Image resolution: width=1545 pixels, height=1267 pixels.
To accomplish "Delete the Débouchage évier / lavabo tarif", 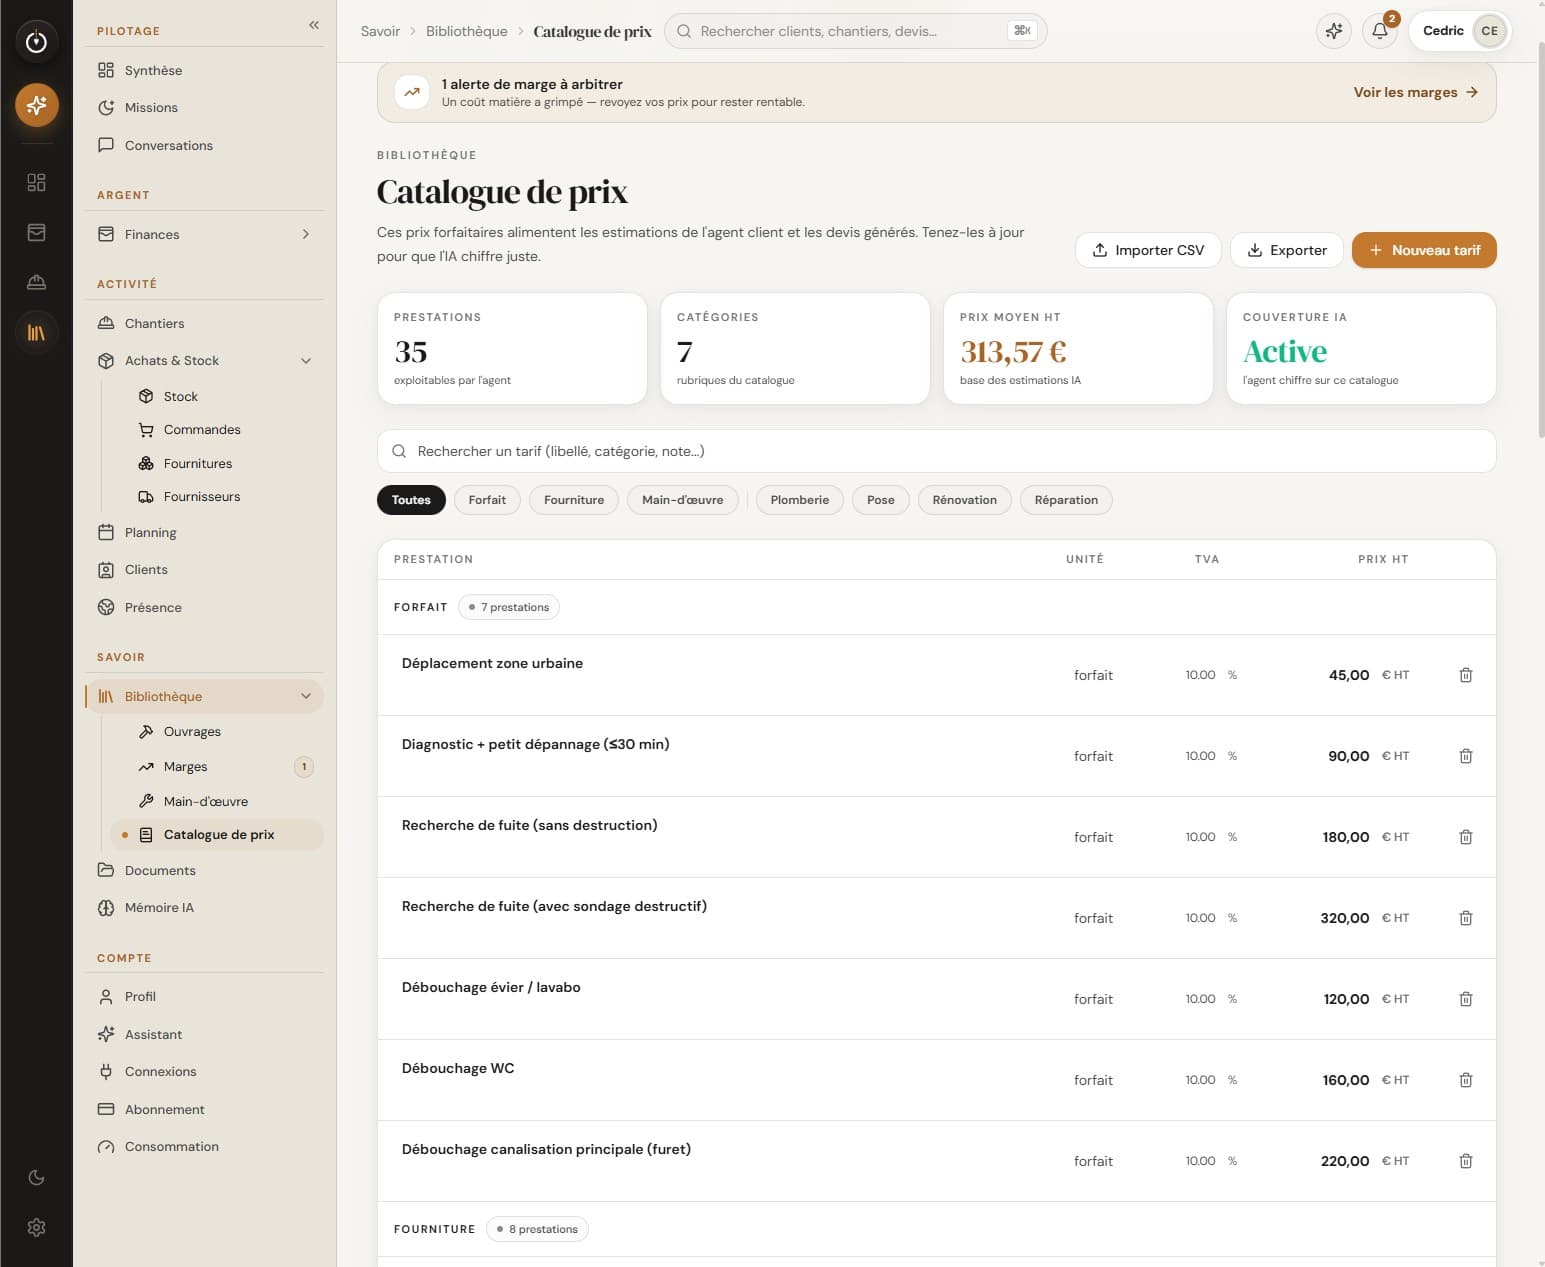I will pos(1466,999).
